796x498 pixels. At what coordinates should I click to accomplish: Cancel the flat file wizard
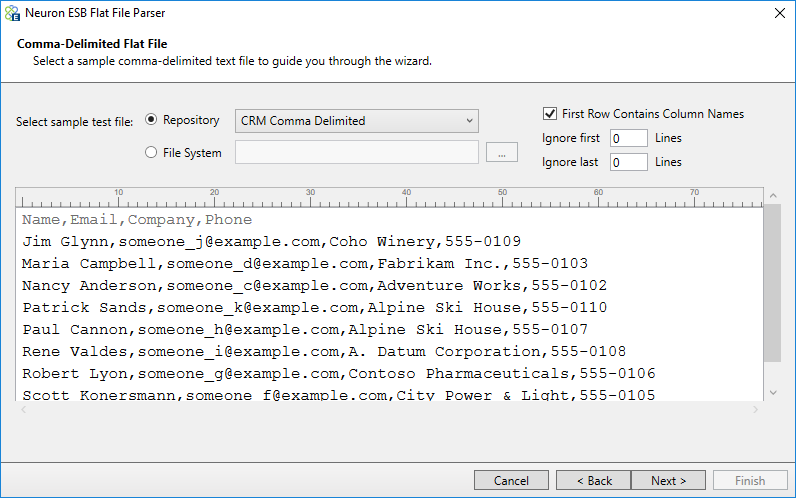(x=511, y=480)
